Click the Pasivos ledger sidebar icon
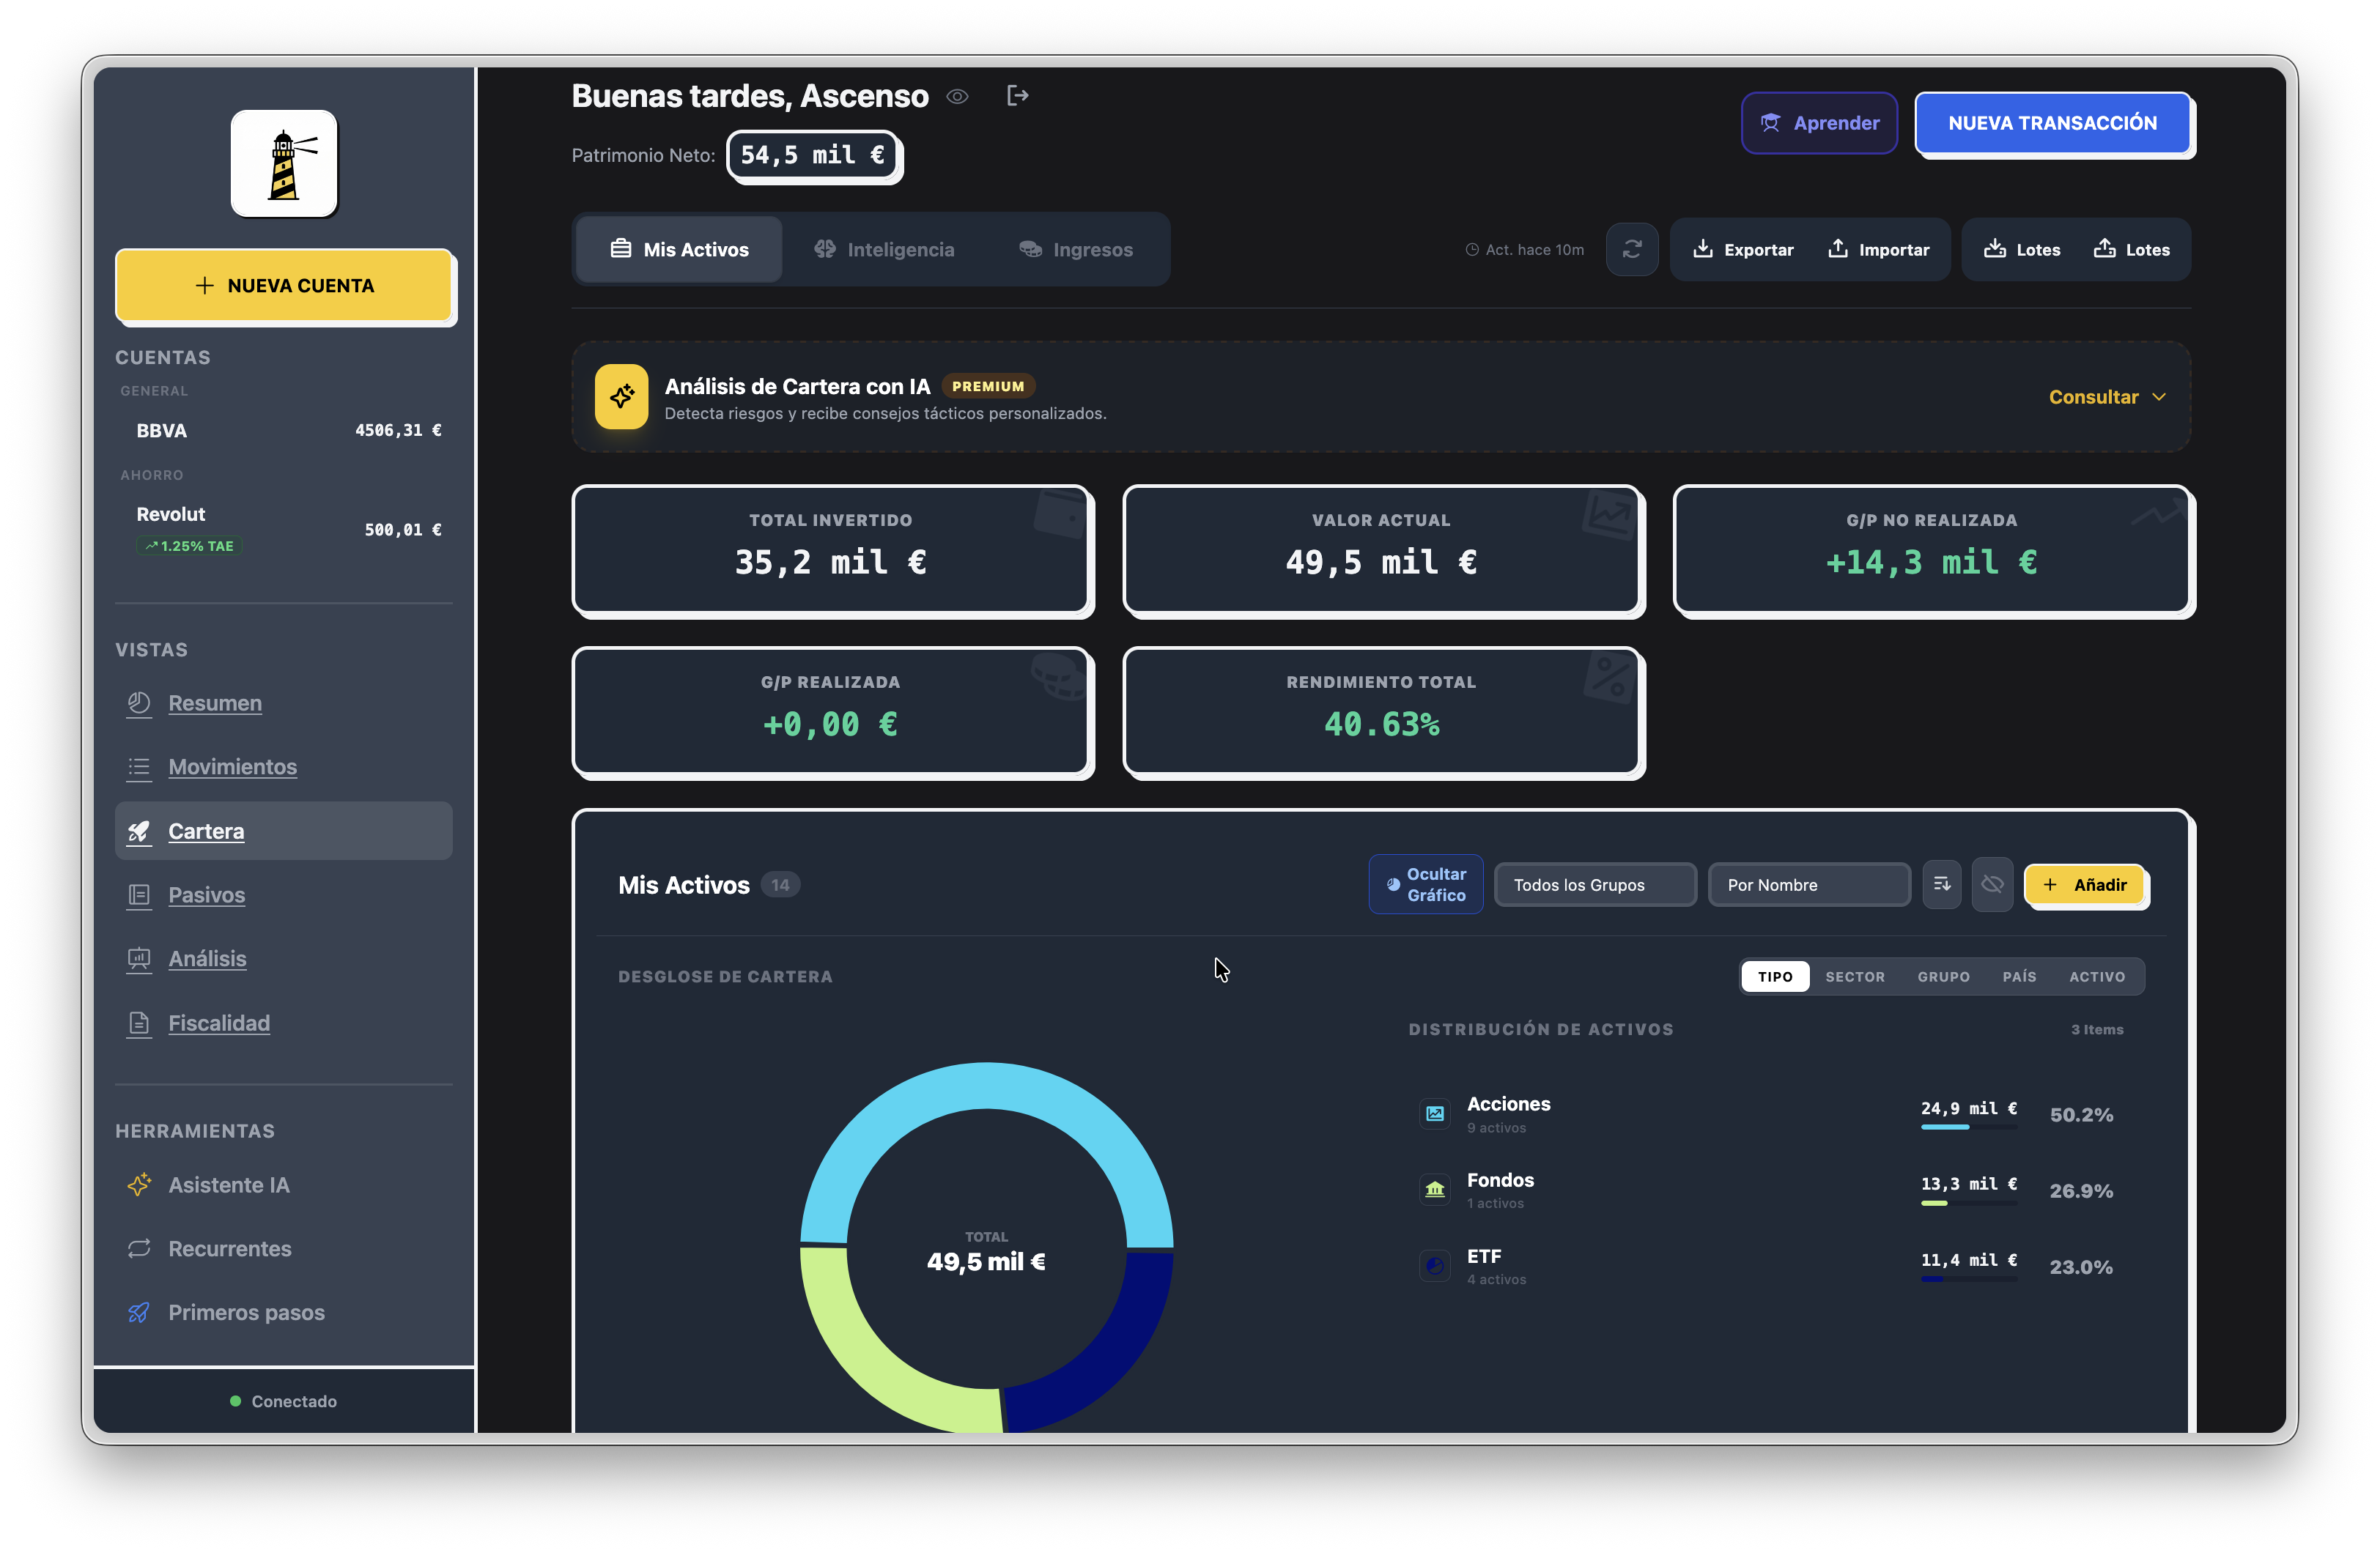The width and height of the screenshot is (2380, 1553). click(139, 895)
